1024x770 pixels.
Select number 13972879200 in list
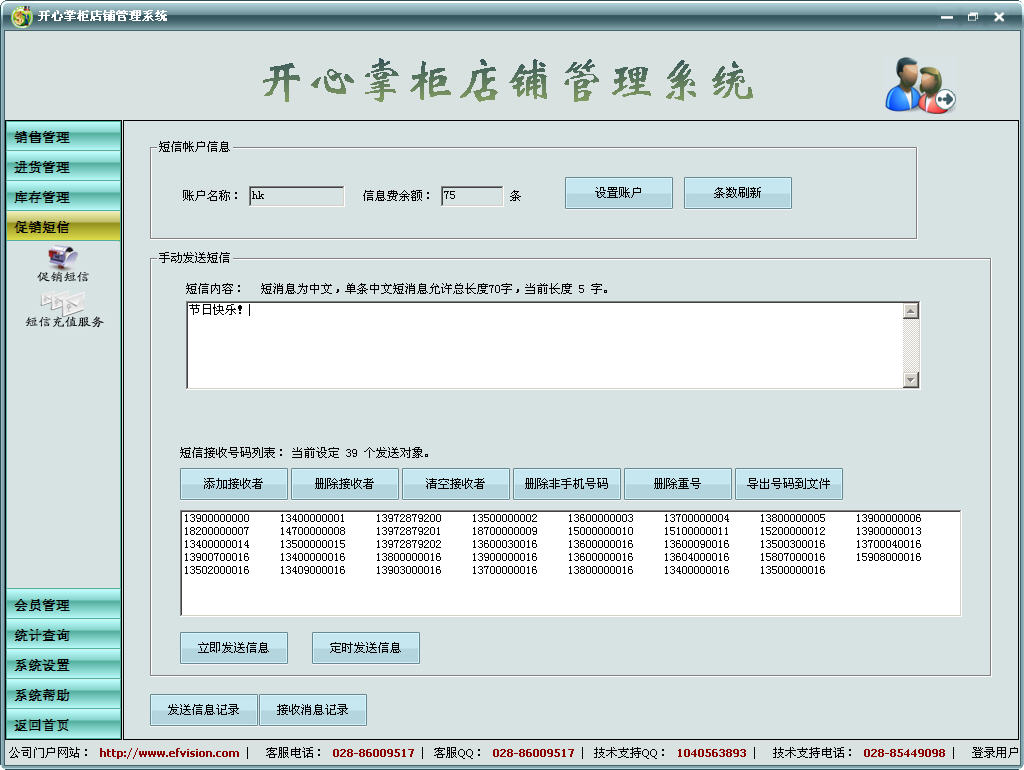408,518
